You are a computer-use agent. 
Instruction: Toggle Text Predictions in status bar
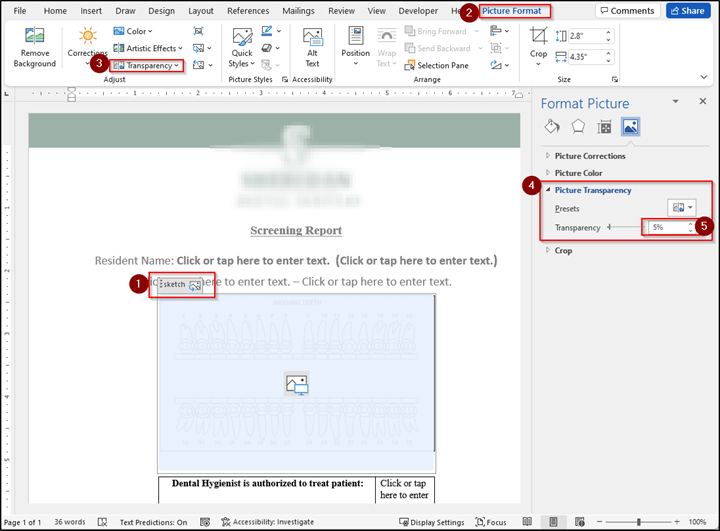153,522
